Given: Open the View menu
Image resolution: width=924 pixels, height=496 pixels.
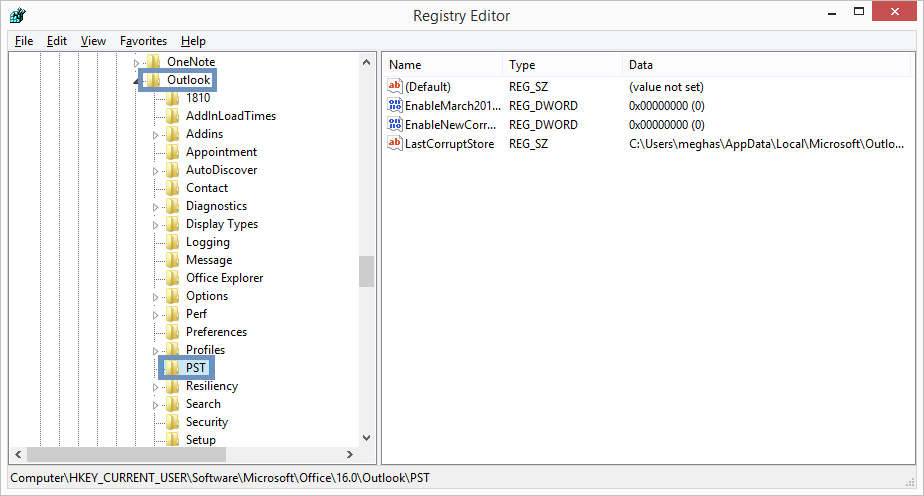Looking at the screenshot, I should [93, 41].
